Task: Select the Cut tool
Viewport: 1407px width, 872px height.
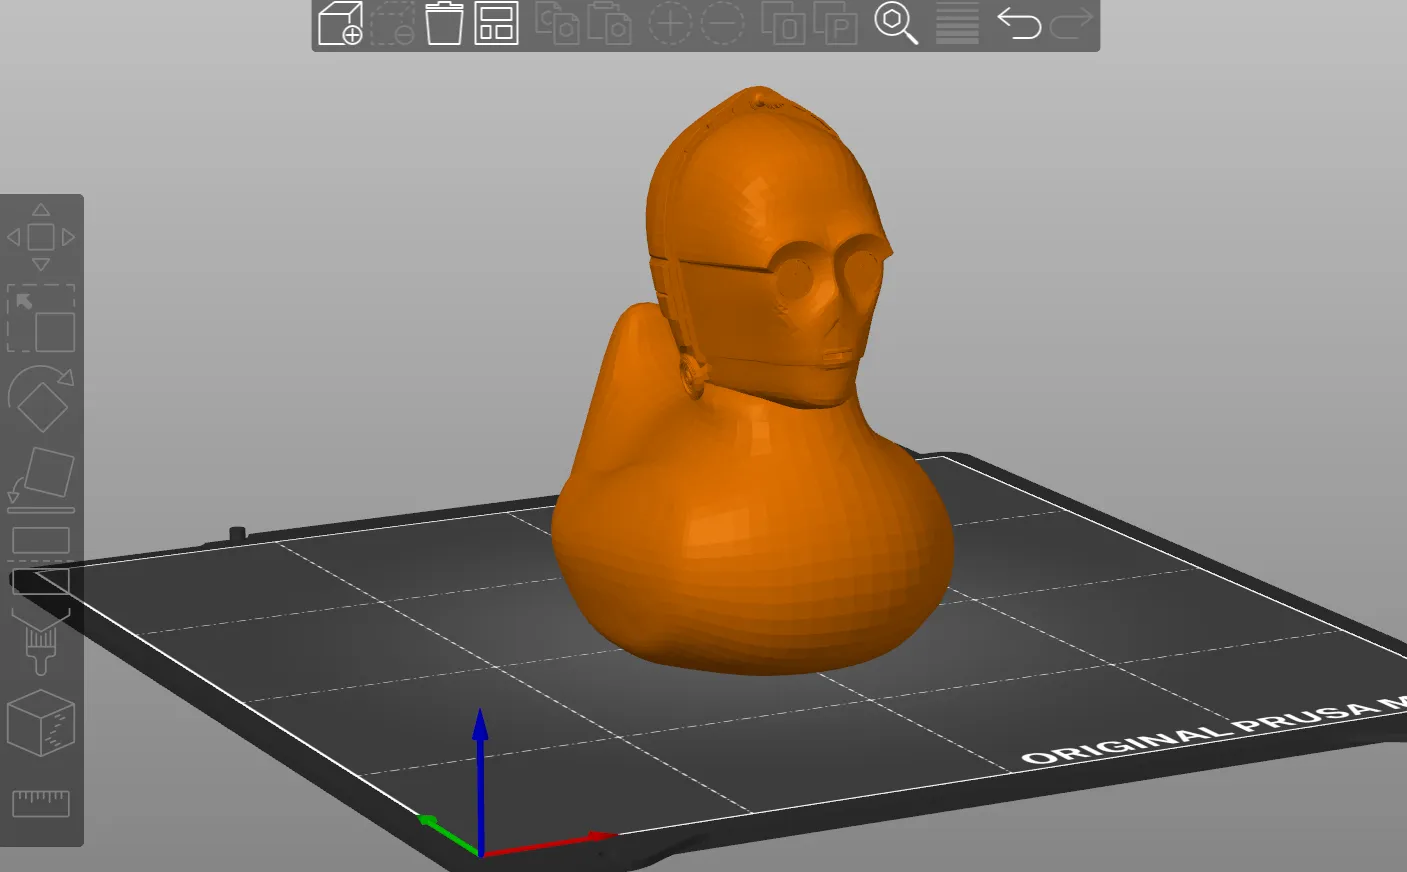Action: click(x=41, y=561)
